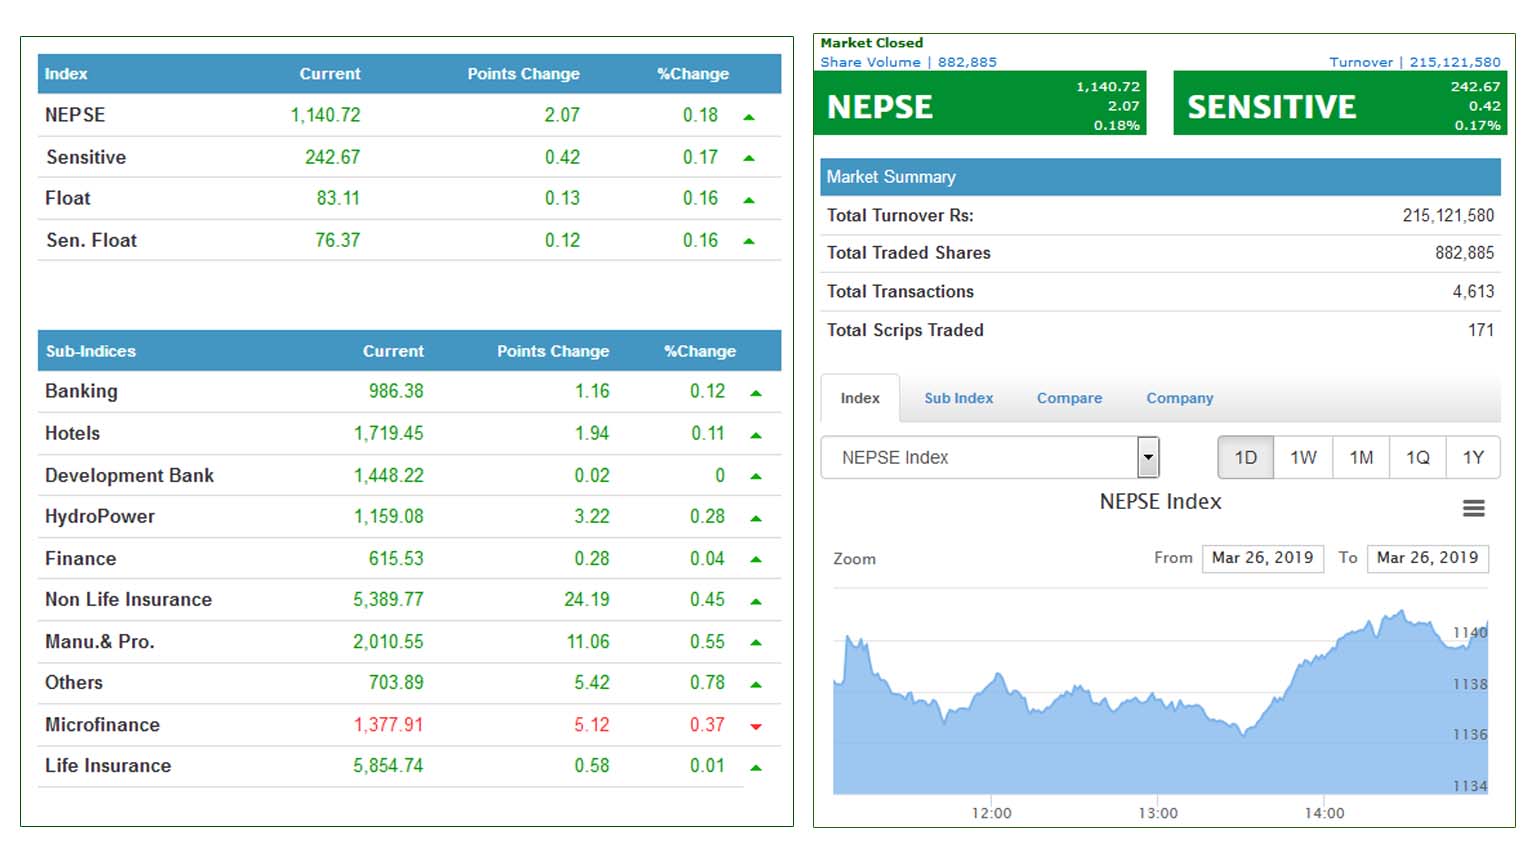Click the green SENSITIVE banner
Screen dimensions: 1526x845
click(1340, 103)
